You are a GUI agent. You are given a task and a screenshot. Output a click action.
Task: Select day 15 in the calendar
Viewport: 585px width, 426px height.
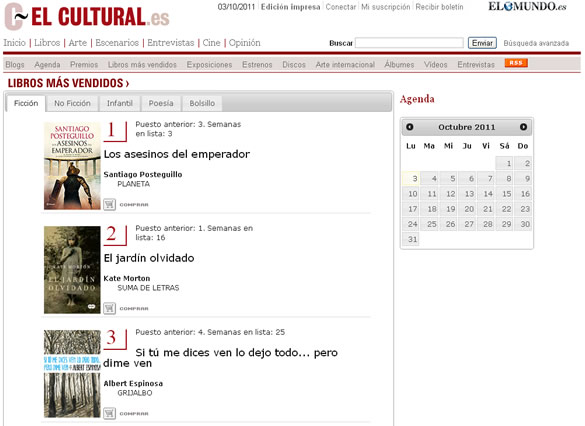[x=504, y=194]
